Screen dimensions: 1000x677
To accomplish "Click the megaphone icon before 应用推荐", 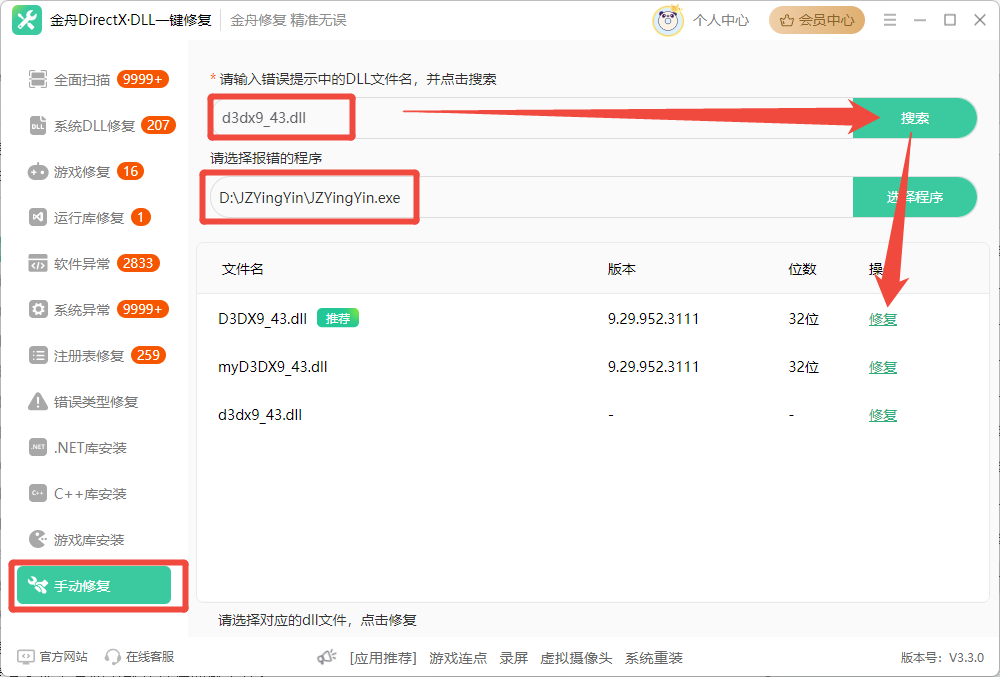I will point(327,657).
